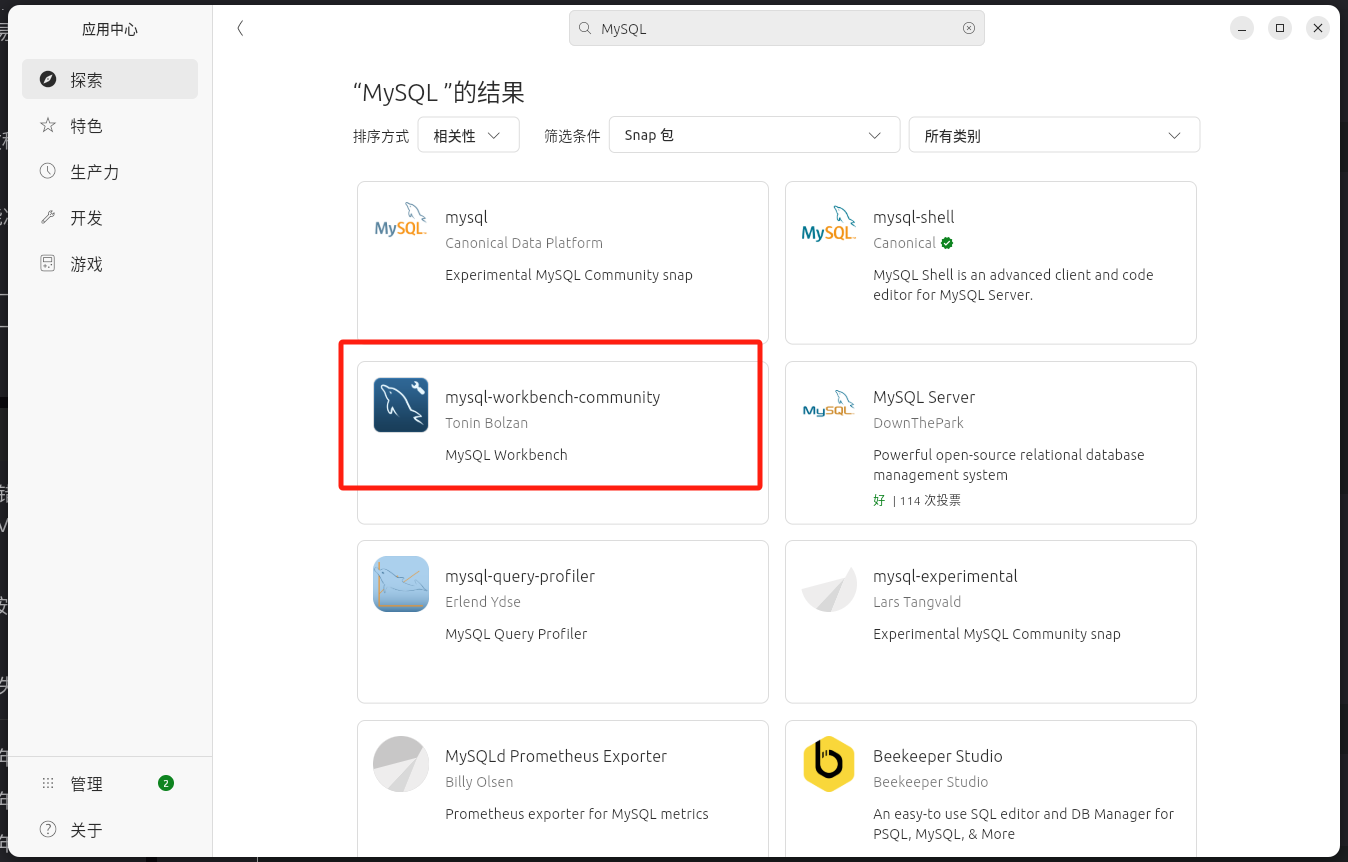
Task: Click the green 好 rating label
Action: click(x=879, y=500)
